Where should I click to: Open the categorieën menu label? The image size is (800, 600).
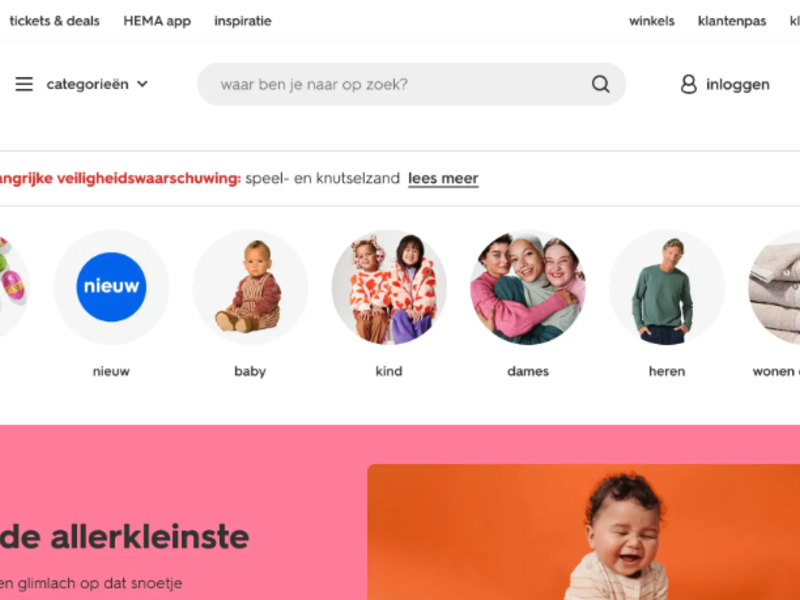[87, 84]
